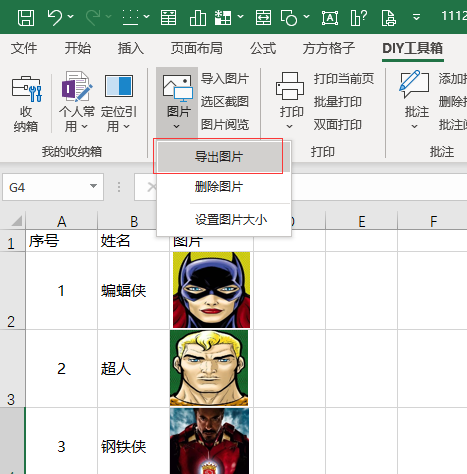Click the column chart icon in top toolbar
467x474 pixels.
click(x=198, y=17)
